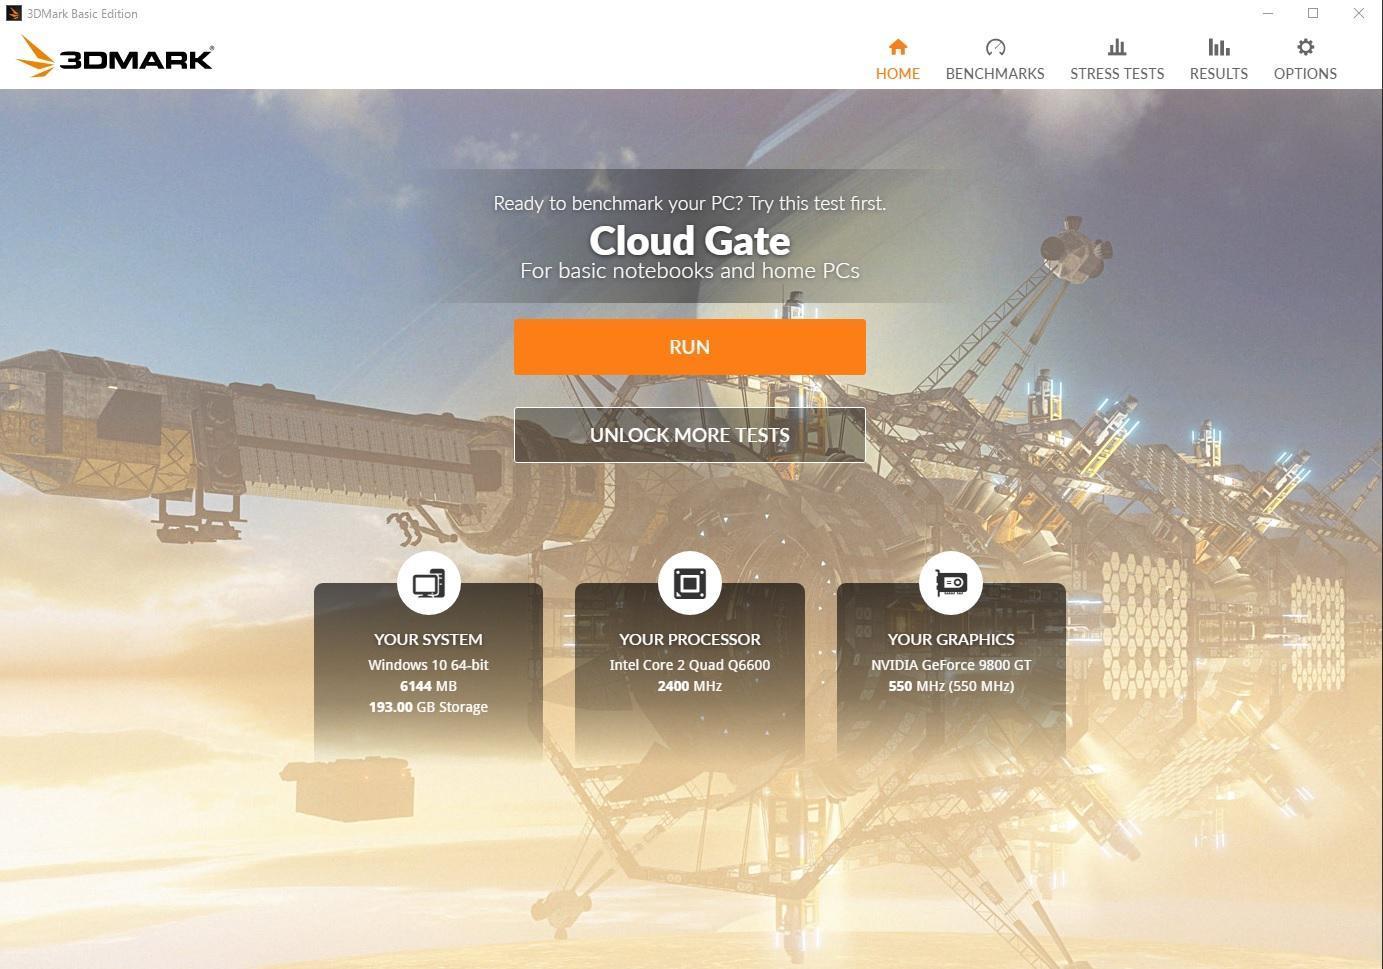Click the 3DMark title bar app icon
This screenshot has width=1383, height=969.
coord(13,14)
